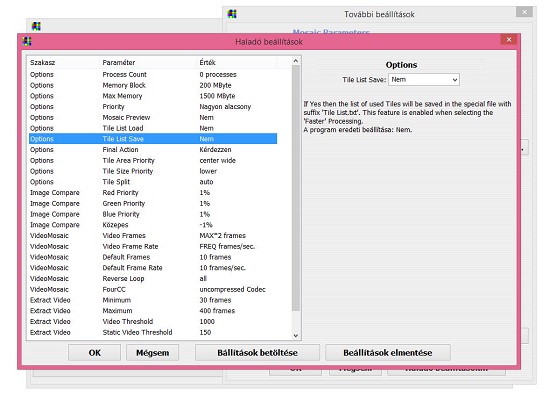The width and height of the screenshot is (550, 397).
Task: Click the app icon in Haladó beállítások title bar
Action: click(27, 41)
